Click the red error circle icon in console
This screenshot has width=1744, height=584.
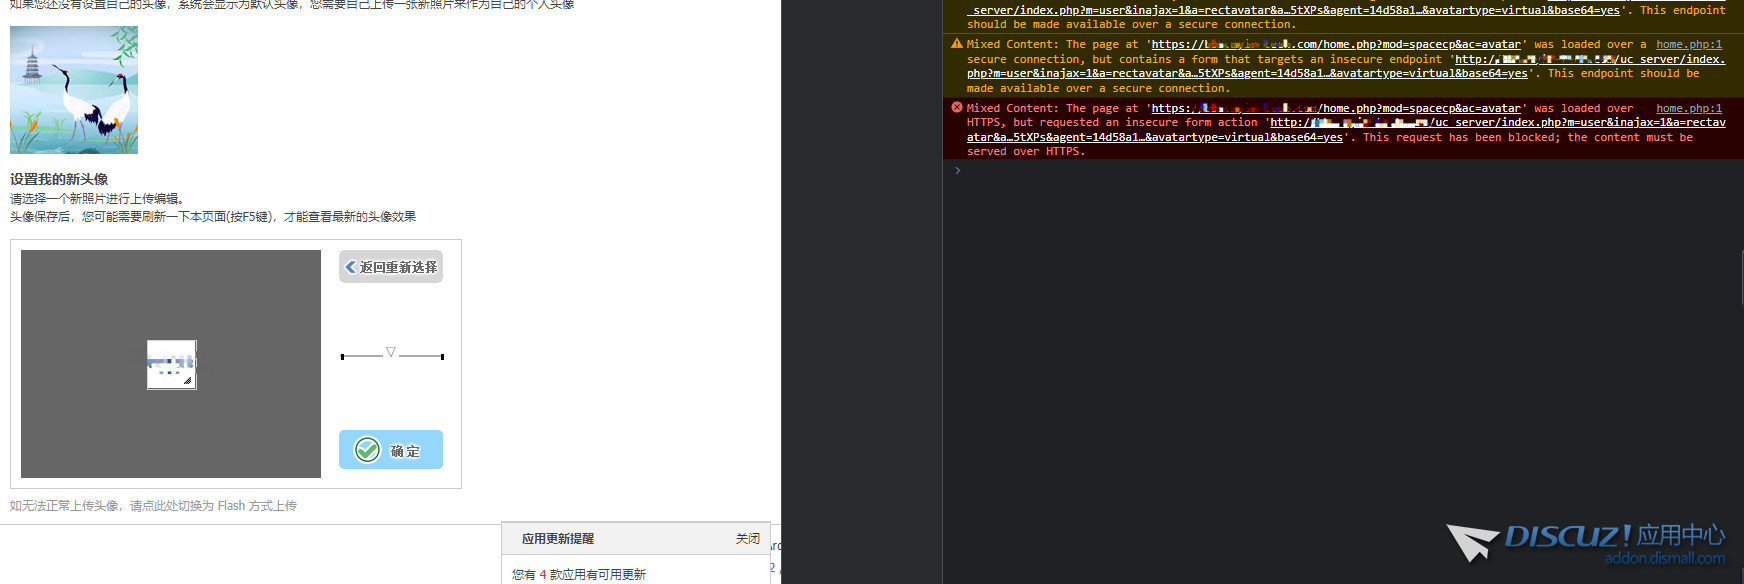(x=956, y=107)
